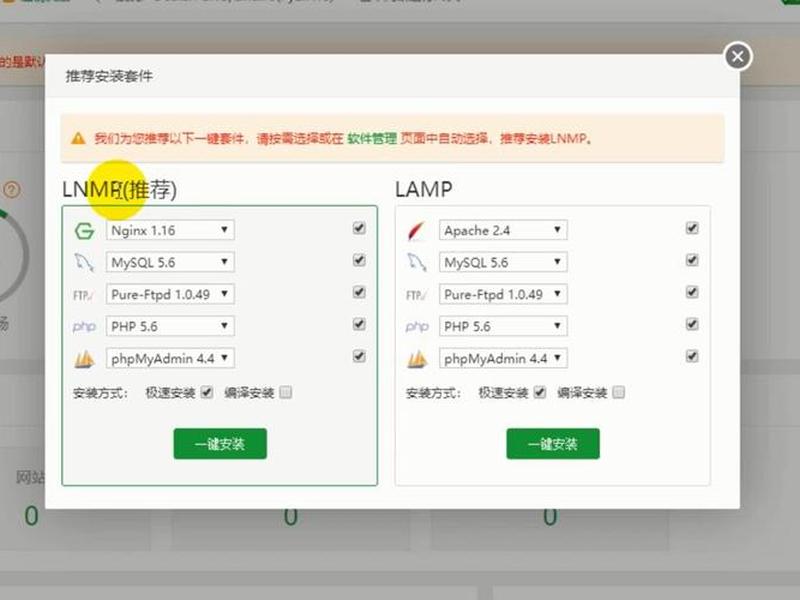Screen dimensions: 800x600
Task: Click LNMP 安装方式 label
Action: pos(101,393)
